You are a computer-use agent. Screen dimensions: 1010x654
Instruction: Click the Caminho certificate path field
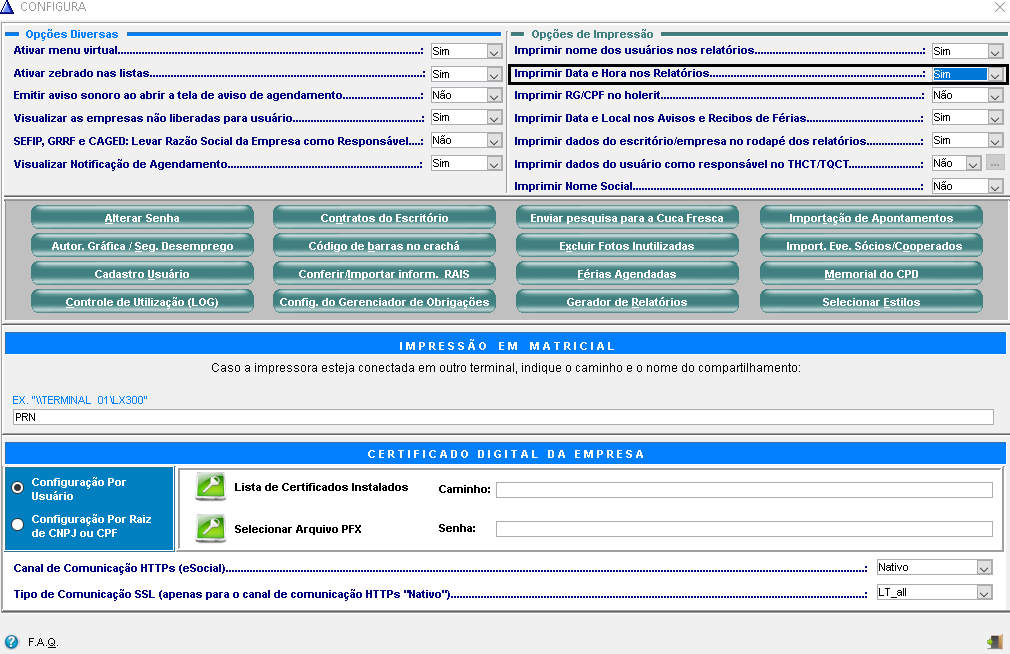tap(744, 490)
